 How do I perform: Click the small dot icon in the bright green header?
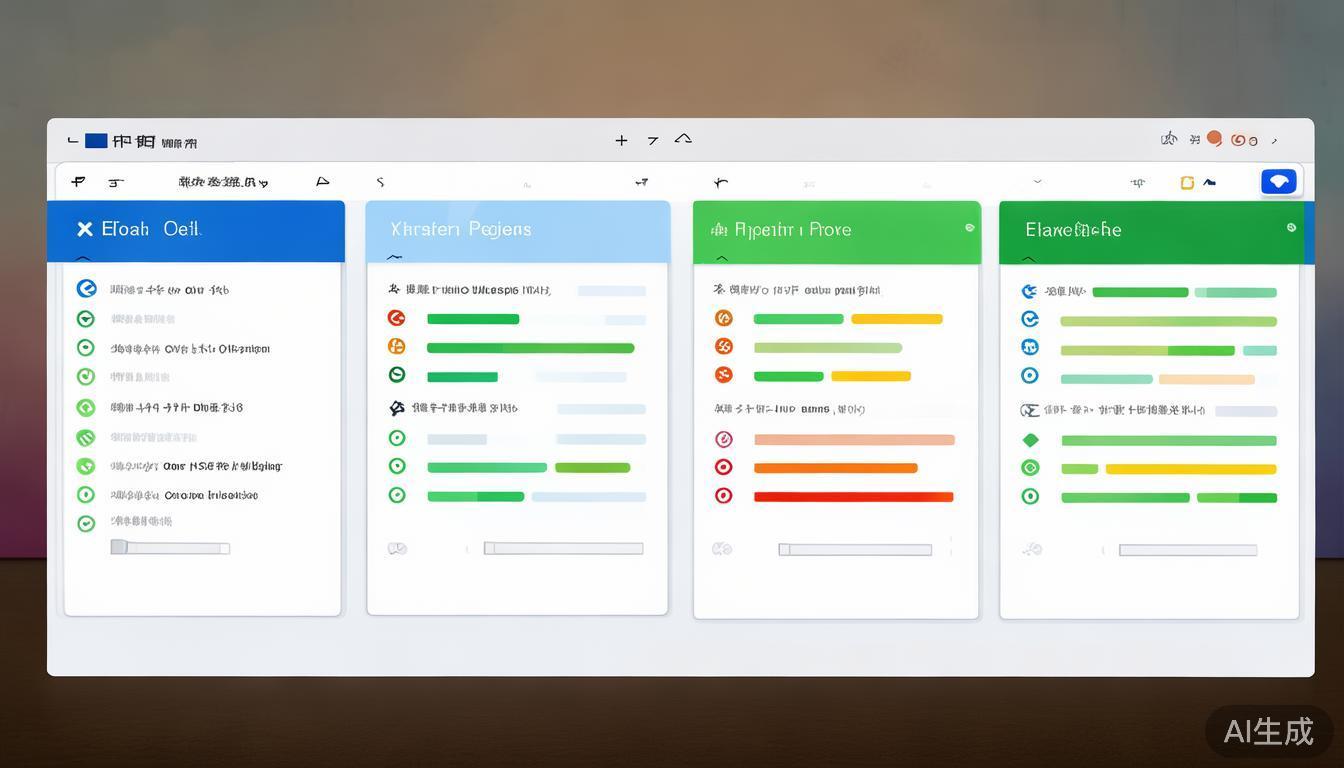969,228
